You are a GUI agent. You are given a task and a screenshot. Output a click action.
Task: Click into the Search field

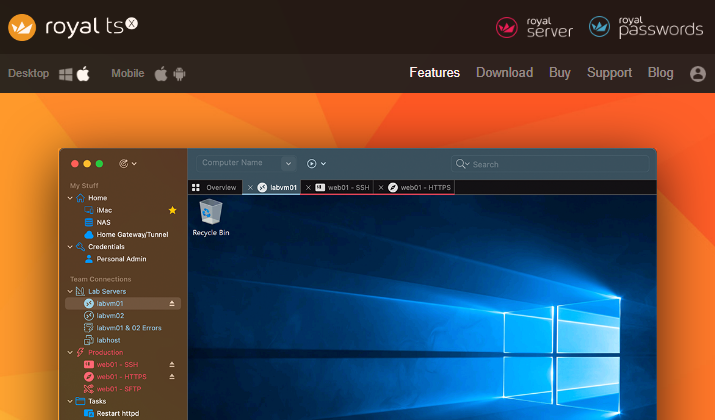550,164
